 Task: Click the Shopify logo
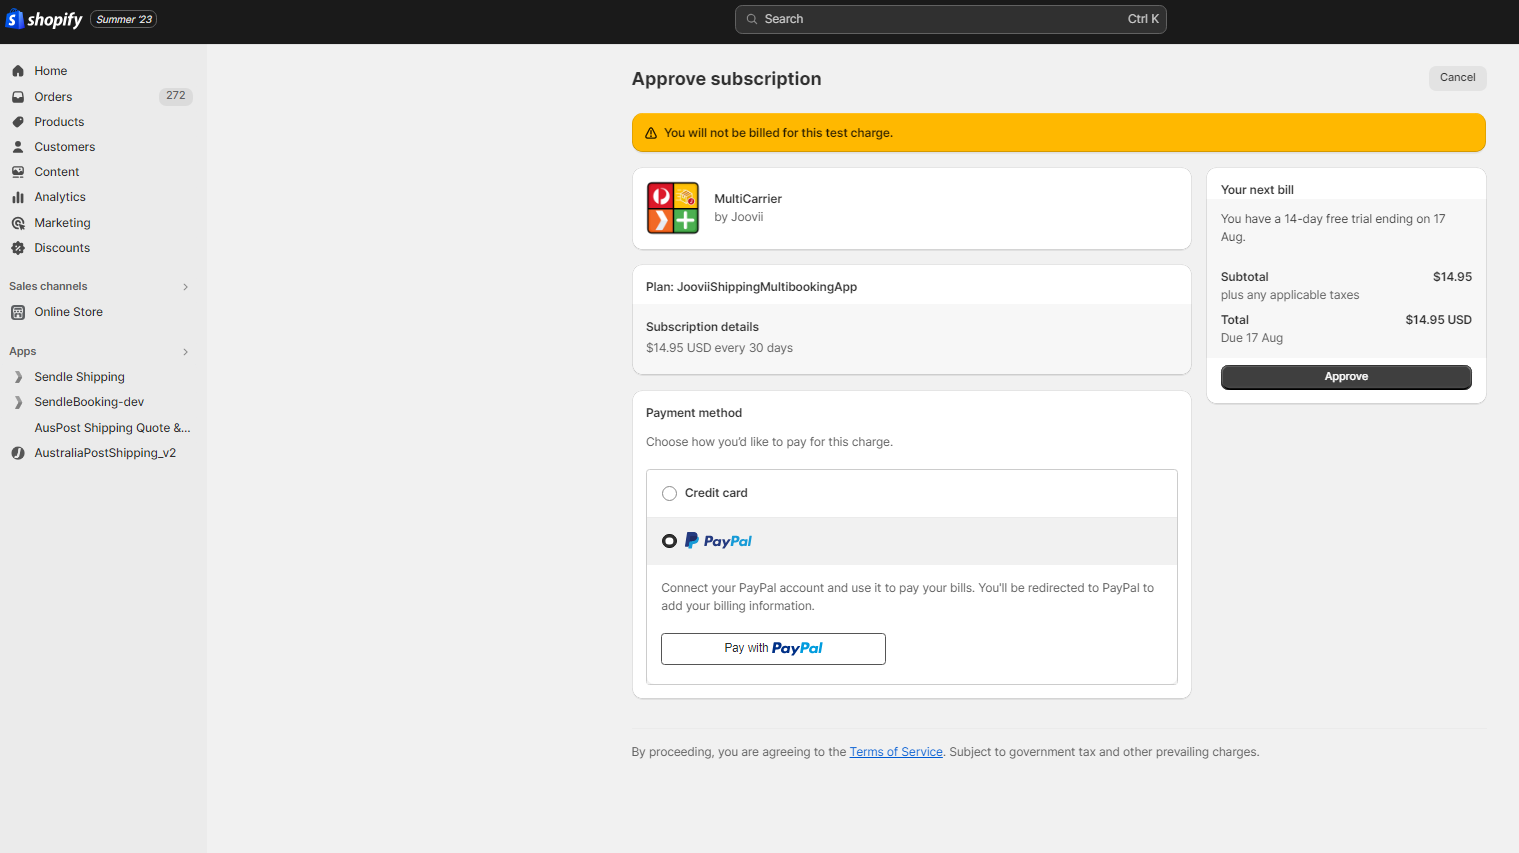tap(43, 18)
